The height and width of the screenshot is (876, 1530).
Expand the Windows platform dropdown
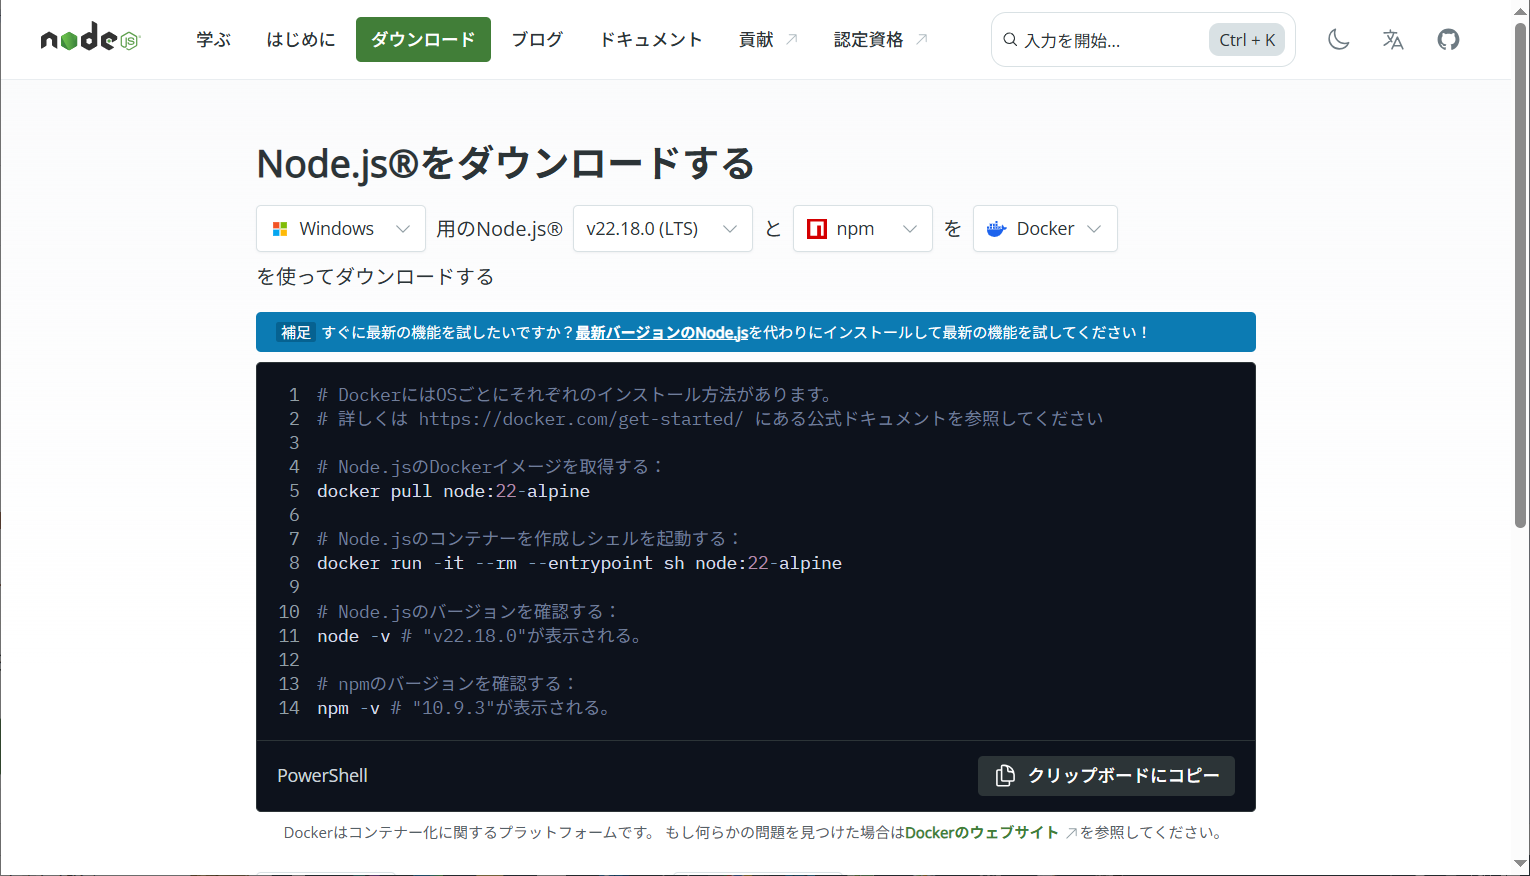point(402,229)
